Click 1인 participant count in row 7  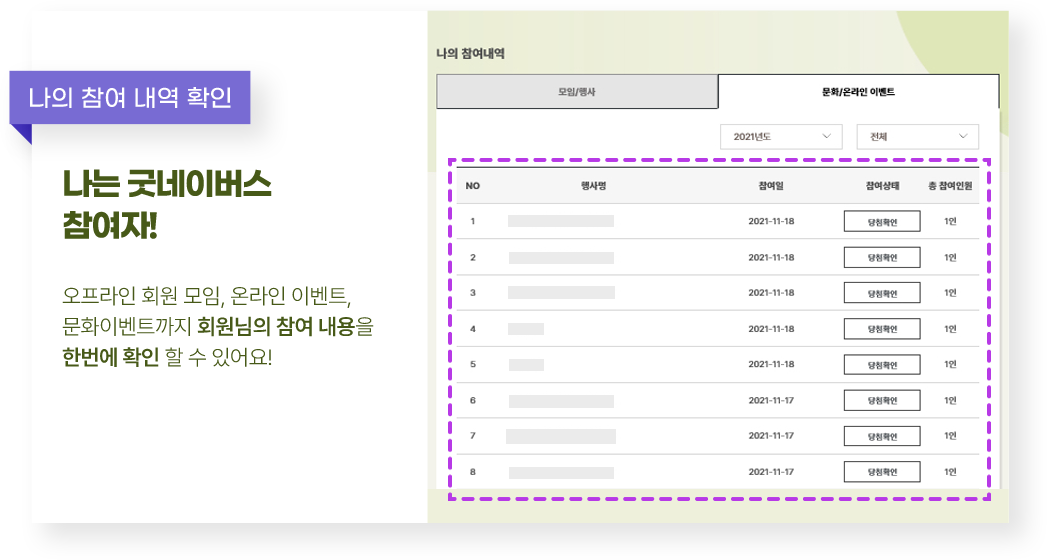(950, 435)
